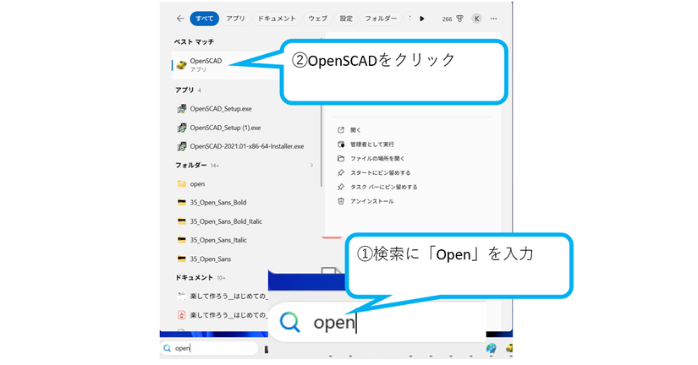Screen dimensions: 698x365
Task: Select the すべて filter tab
Action: [x=204, y=19]
